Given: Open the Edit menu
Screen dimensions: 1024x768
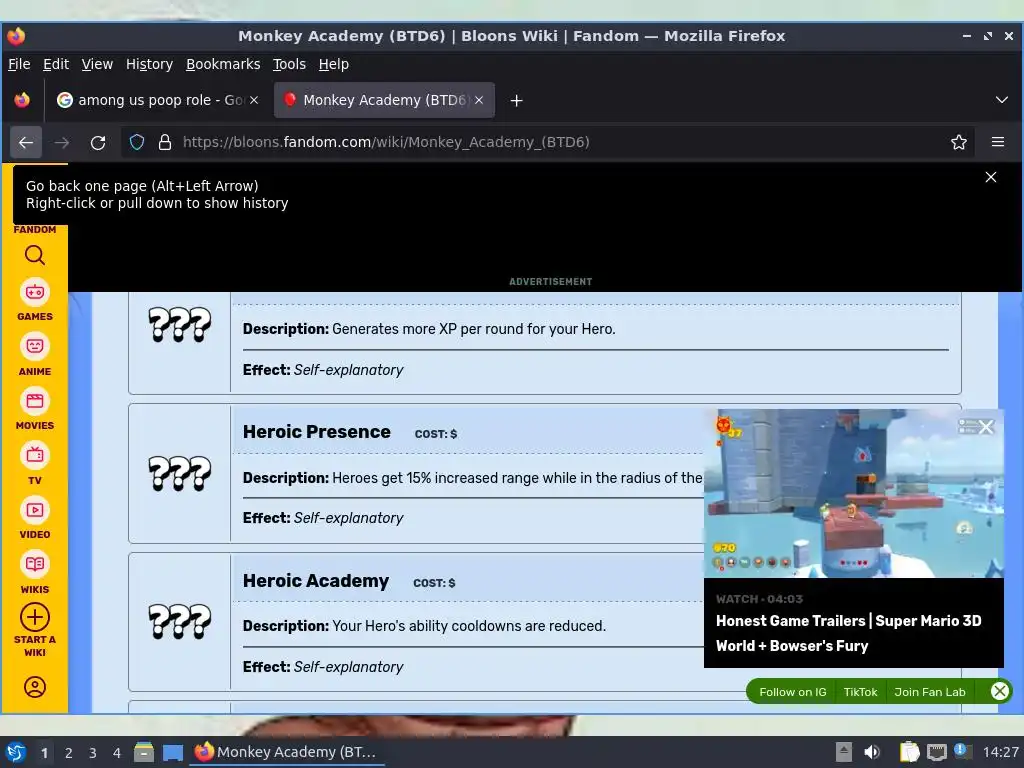Looking at the screenshot, I should coord(56,64).
